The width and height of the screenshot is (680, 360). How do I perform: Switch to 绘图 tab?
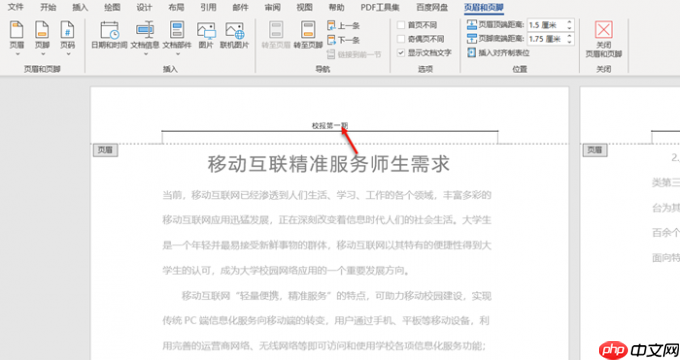(112, 7)
